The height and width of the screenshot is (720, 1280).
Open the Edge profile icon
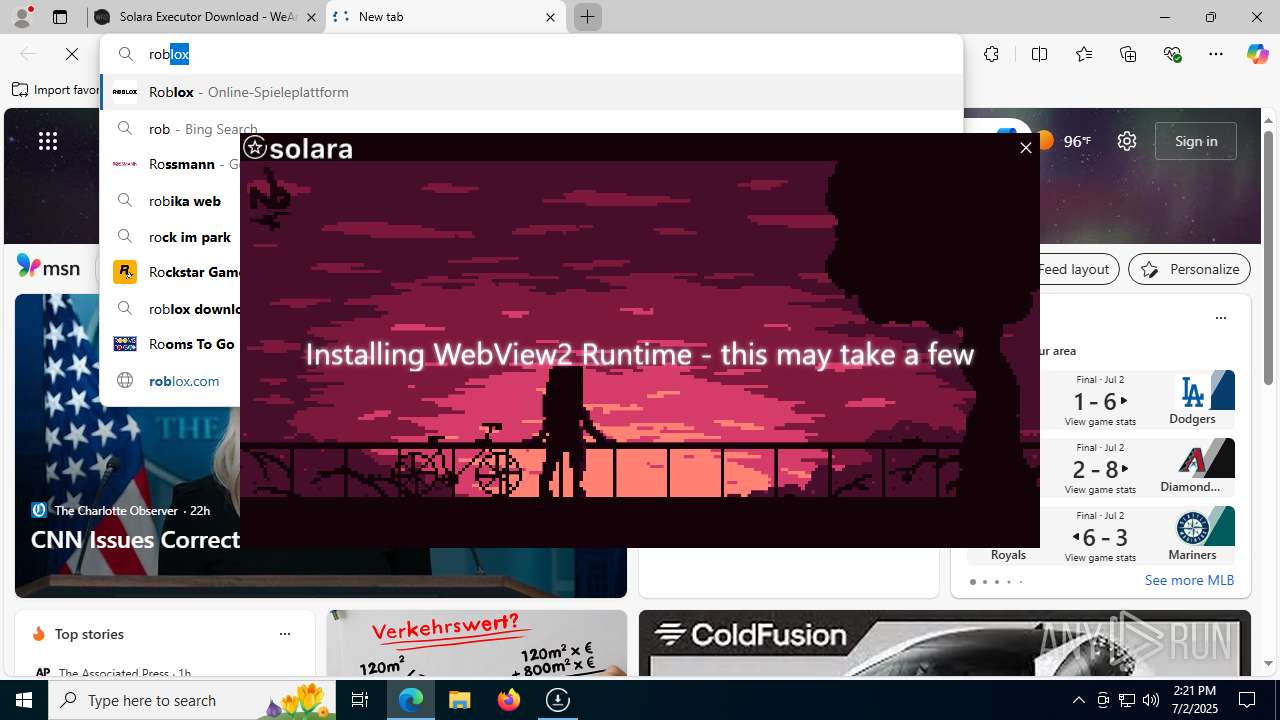(22, 17)
